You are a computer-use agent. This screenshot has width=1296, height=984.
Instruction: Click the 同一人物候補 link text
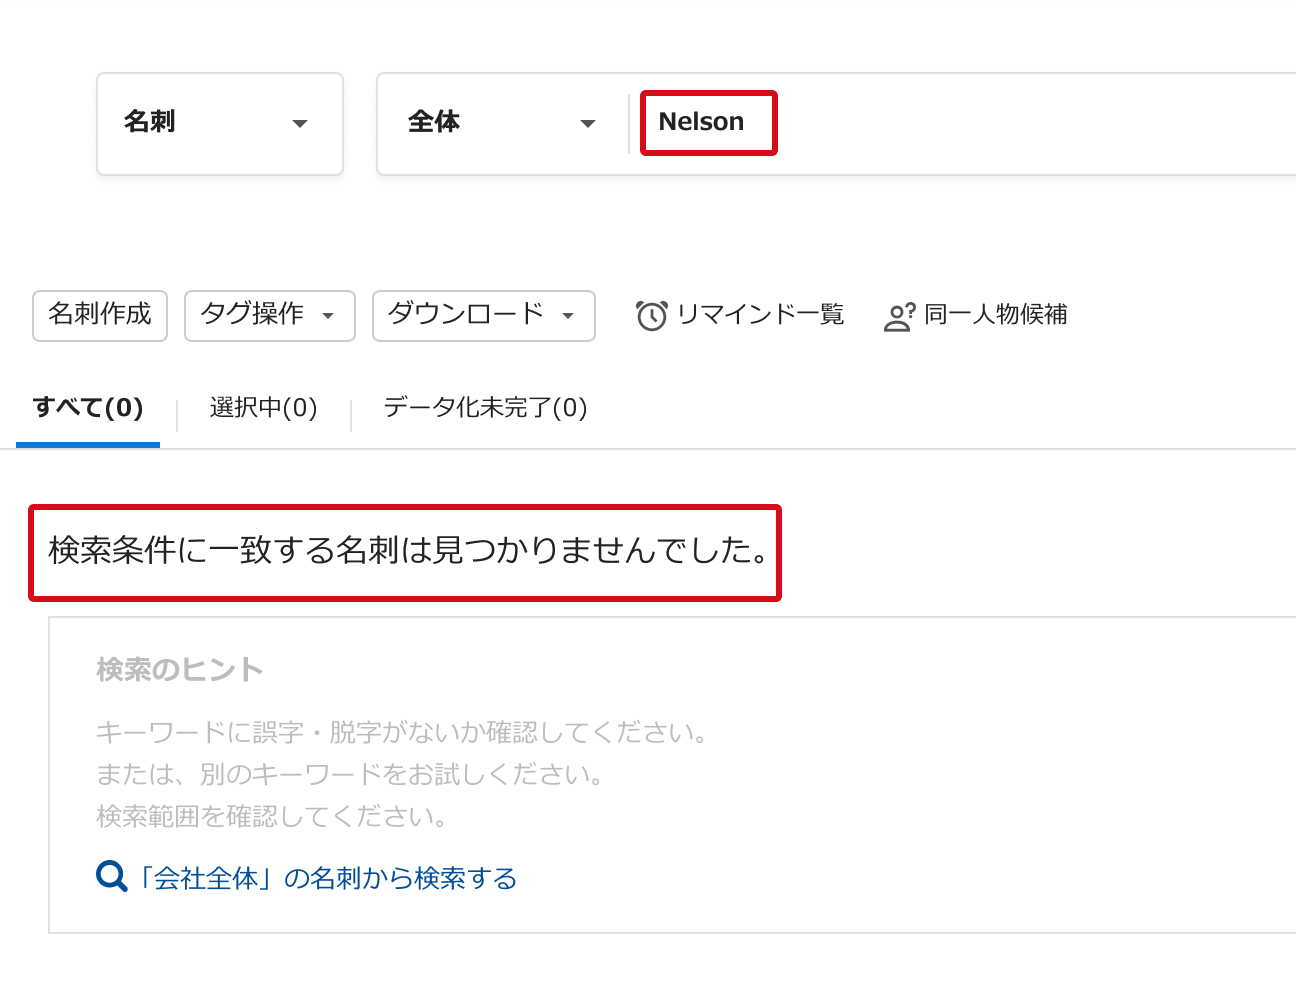click(995, 315)
